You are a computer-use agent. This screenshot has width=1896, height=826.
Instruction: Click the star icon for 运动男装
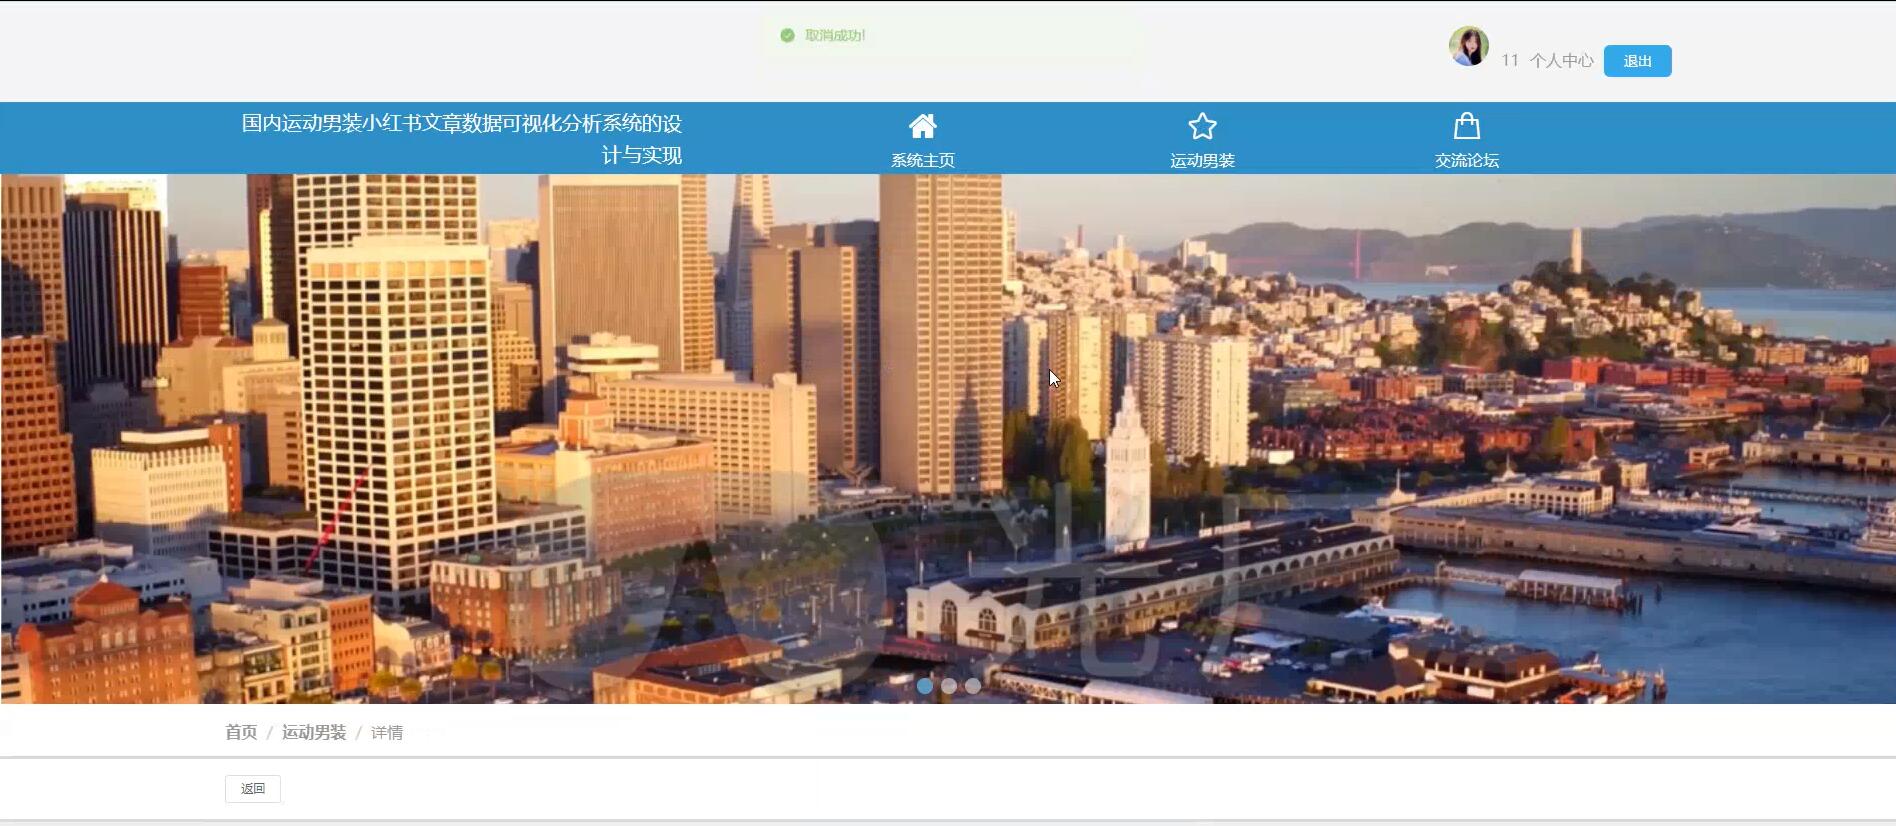click(x=1202, y=126)
